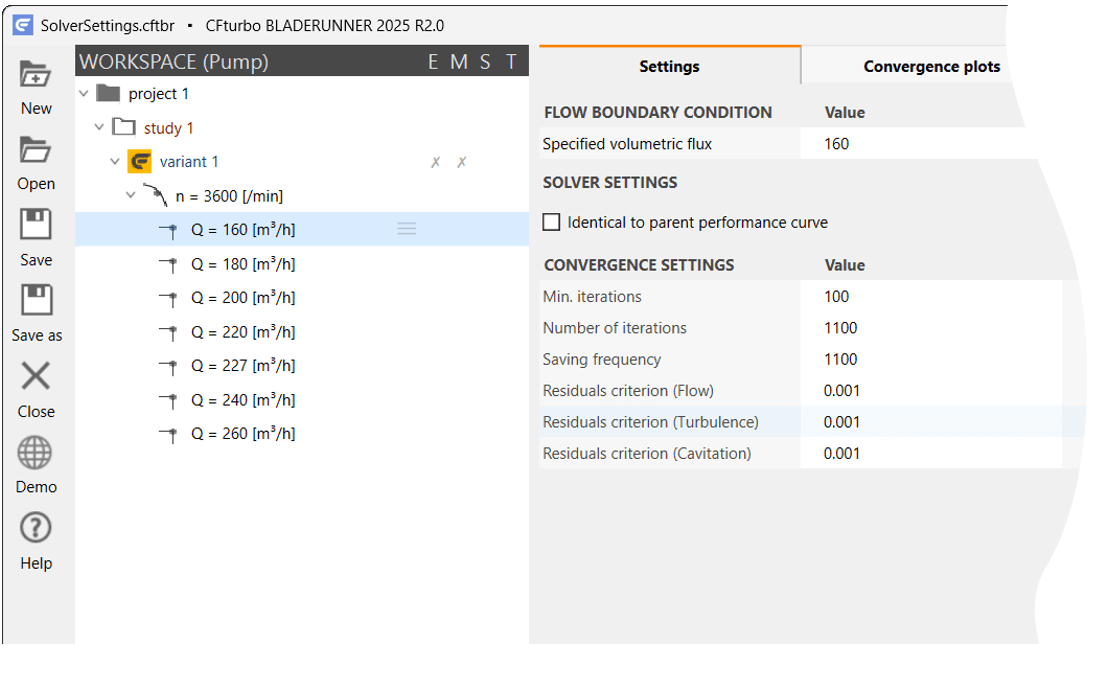Click the SOLVER SETTINGS heading

click(610, 183)
